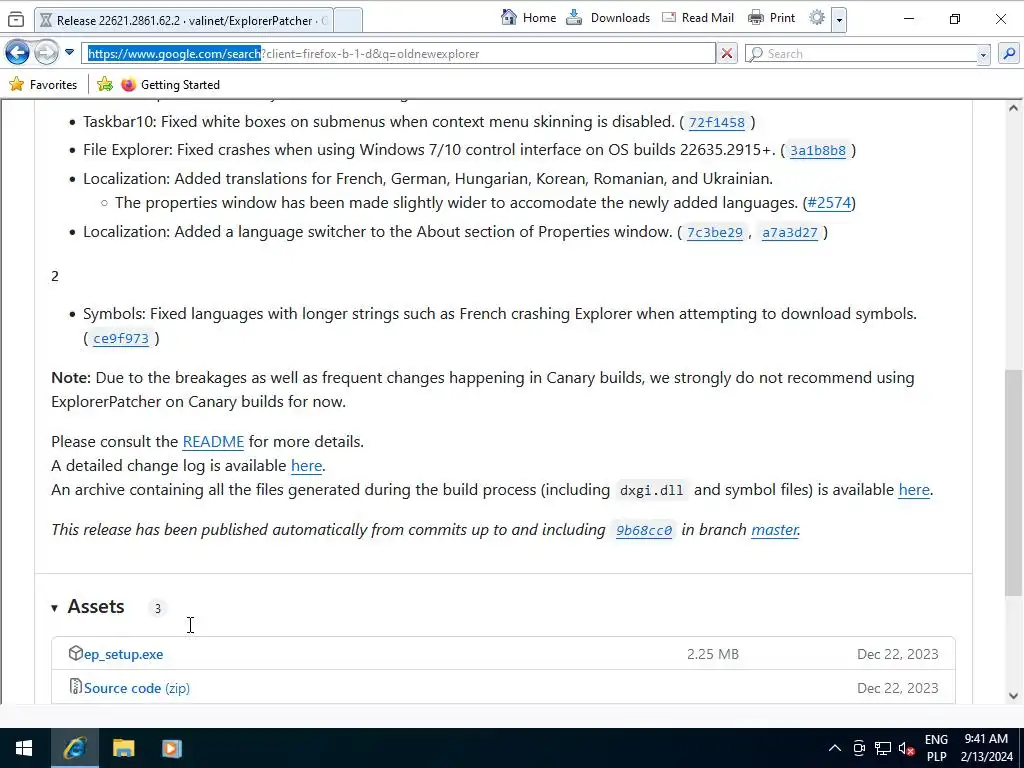
Task: Open the master branch link
Action: 775,530
